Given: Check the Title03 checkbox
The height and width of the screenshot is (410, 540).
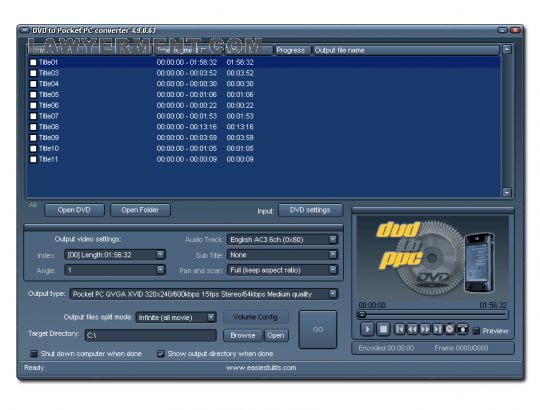Looking at the screenshot, I should coord(33,73).
